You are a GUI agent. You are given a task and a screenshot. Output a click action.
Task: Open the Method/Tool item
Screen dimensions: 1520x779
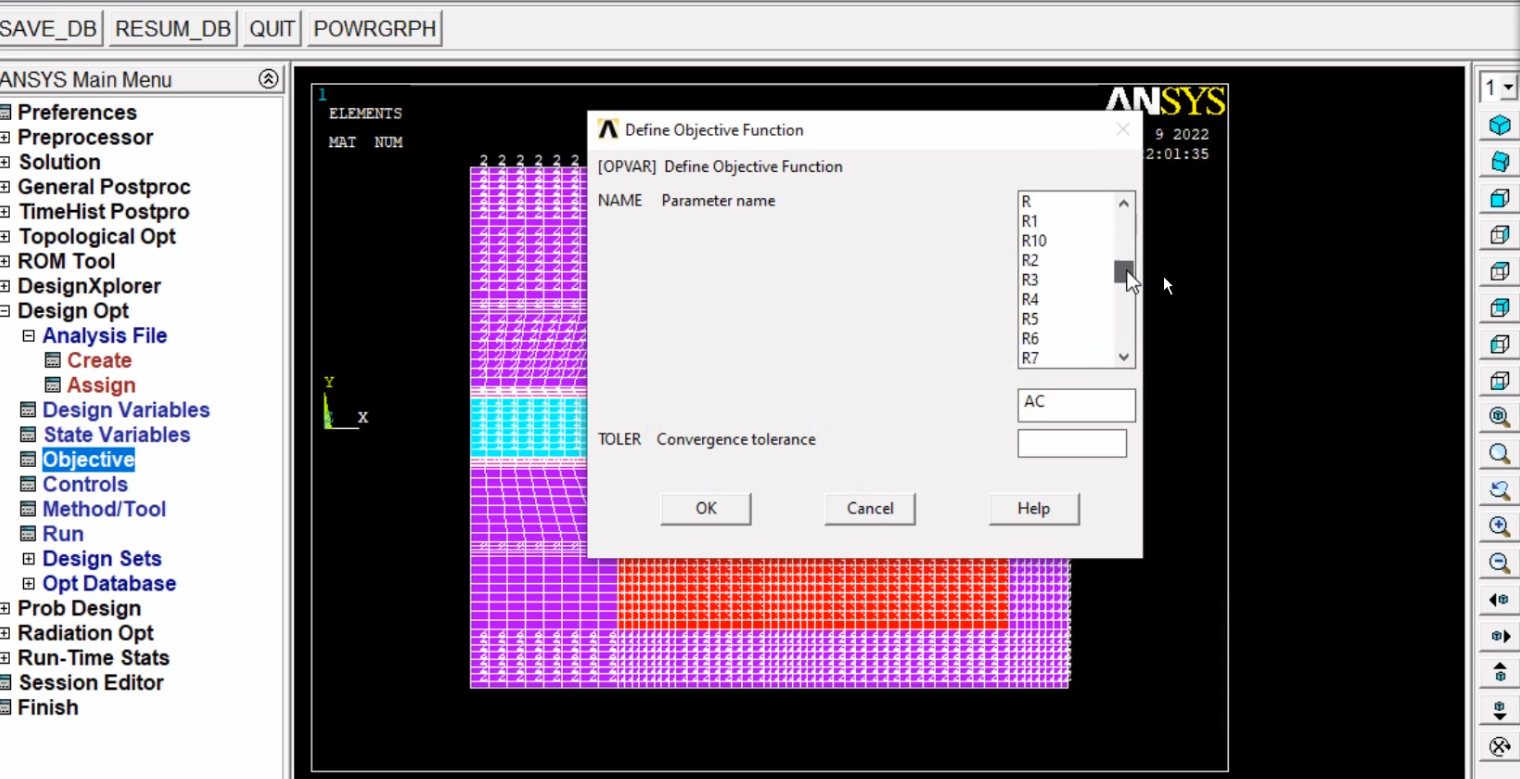(104, 509)
